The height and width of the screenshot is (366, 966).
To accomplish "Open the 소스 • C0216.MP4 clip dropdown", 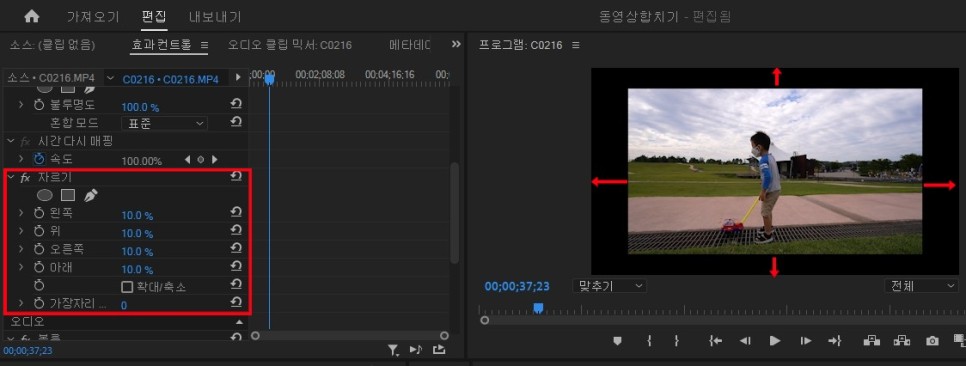I will 110,78.
